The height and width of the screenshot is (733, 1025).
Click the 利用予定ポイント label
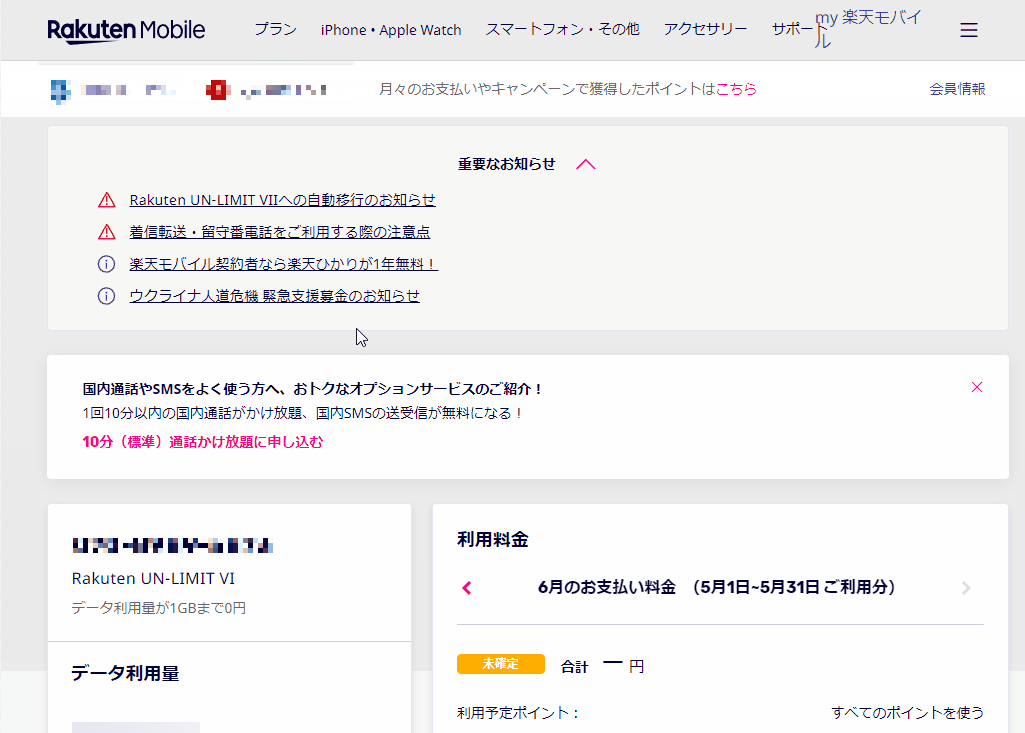click(518, 713)
